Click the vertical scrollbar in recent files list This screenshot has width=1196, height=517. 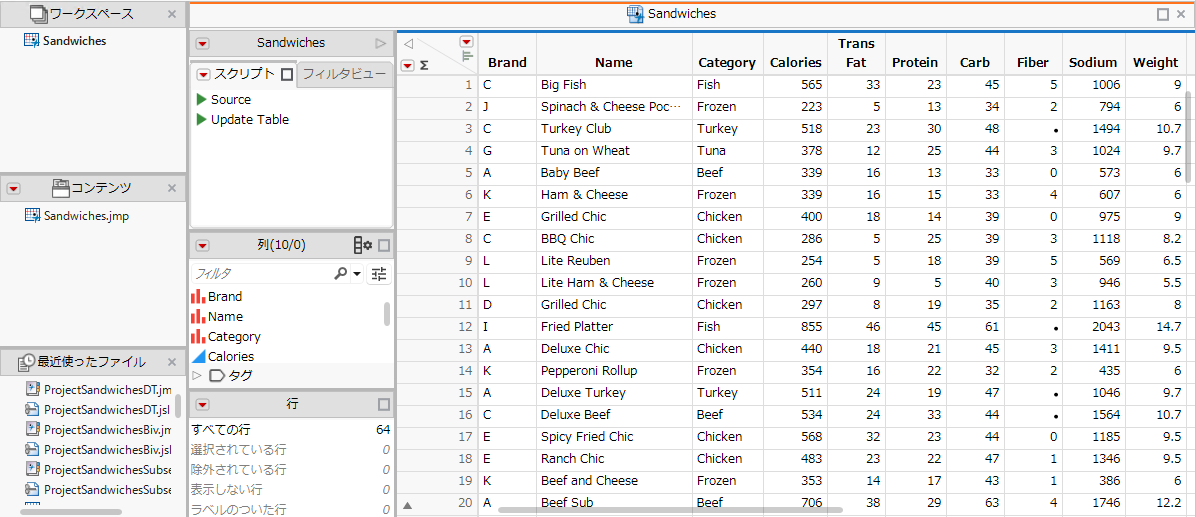point(178,404)
